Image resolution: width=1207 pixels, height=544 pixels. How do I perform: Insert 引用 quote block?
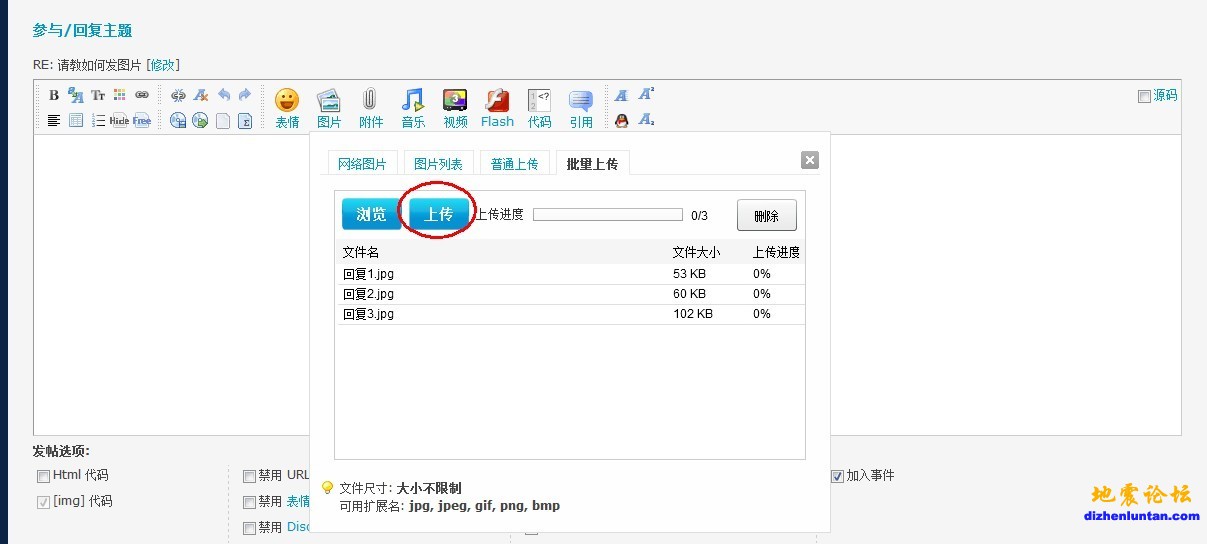coord(581,108)
